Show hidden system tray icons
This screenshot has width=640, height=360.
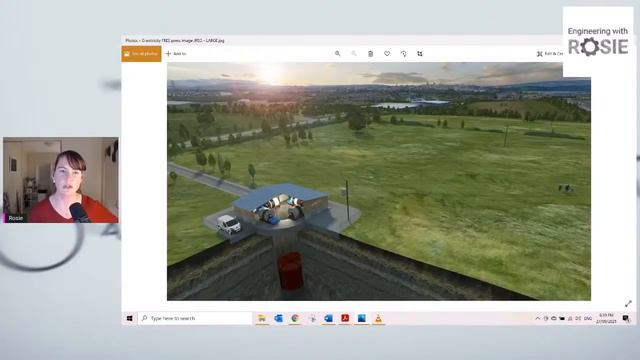coord(538,319)
